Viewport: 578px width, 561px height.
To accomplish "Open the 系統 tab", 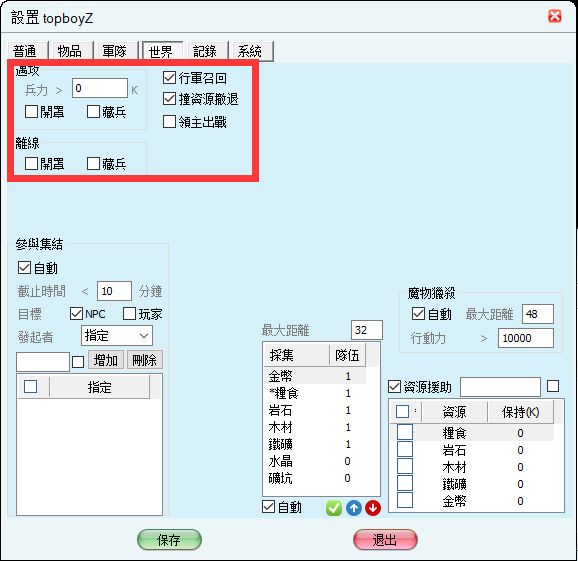I will click(250, 51).
